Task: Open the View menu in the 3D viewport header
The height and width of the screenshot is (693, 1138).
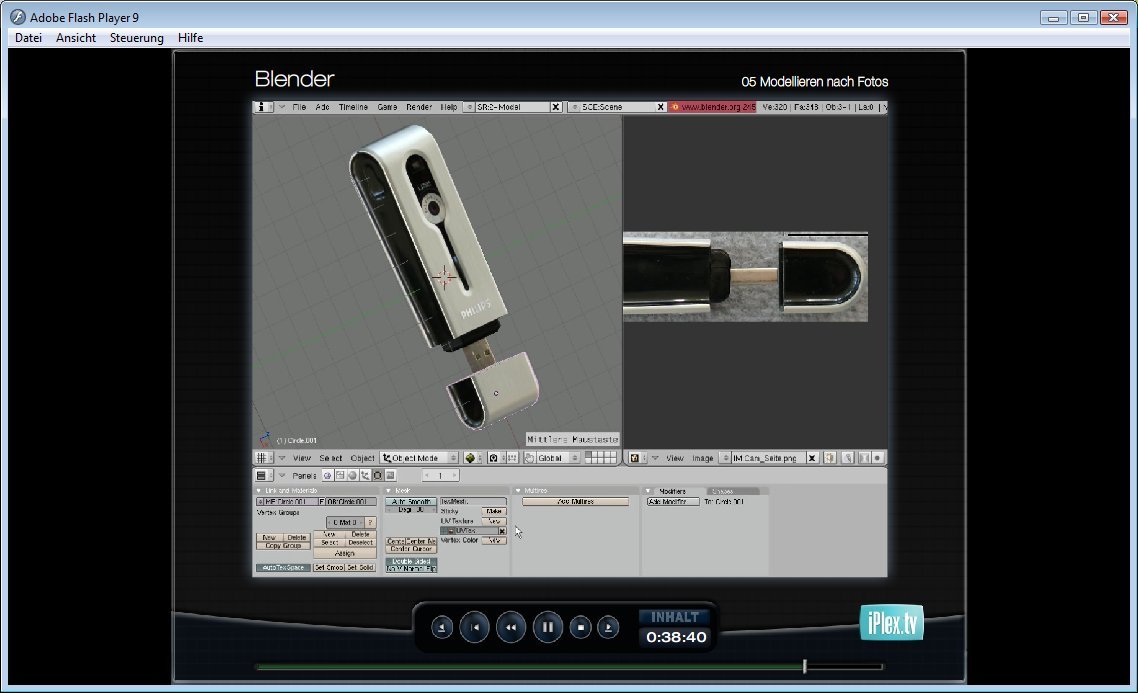Action: pyautogui.click(x=302, y=458)
